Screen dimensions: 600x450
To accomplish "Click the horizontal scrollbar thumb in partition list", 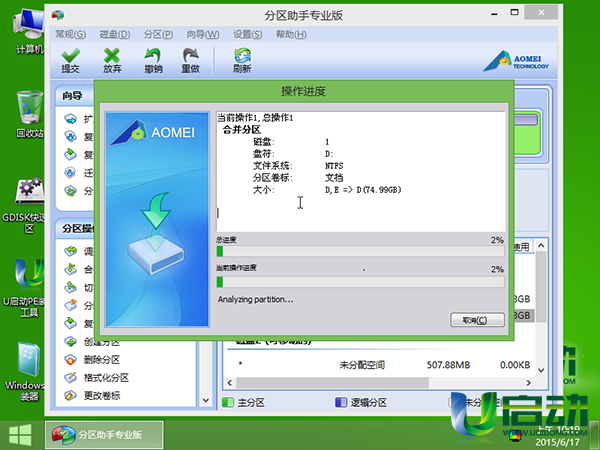I will (x=332, y=383).
